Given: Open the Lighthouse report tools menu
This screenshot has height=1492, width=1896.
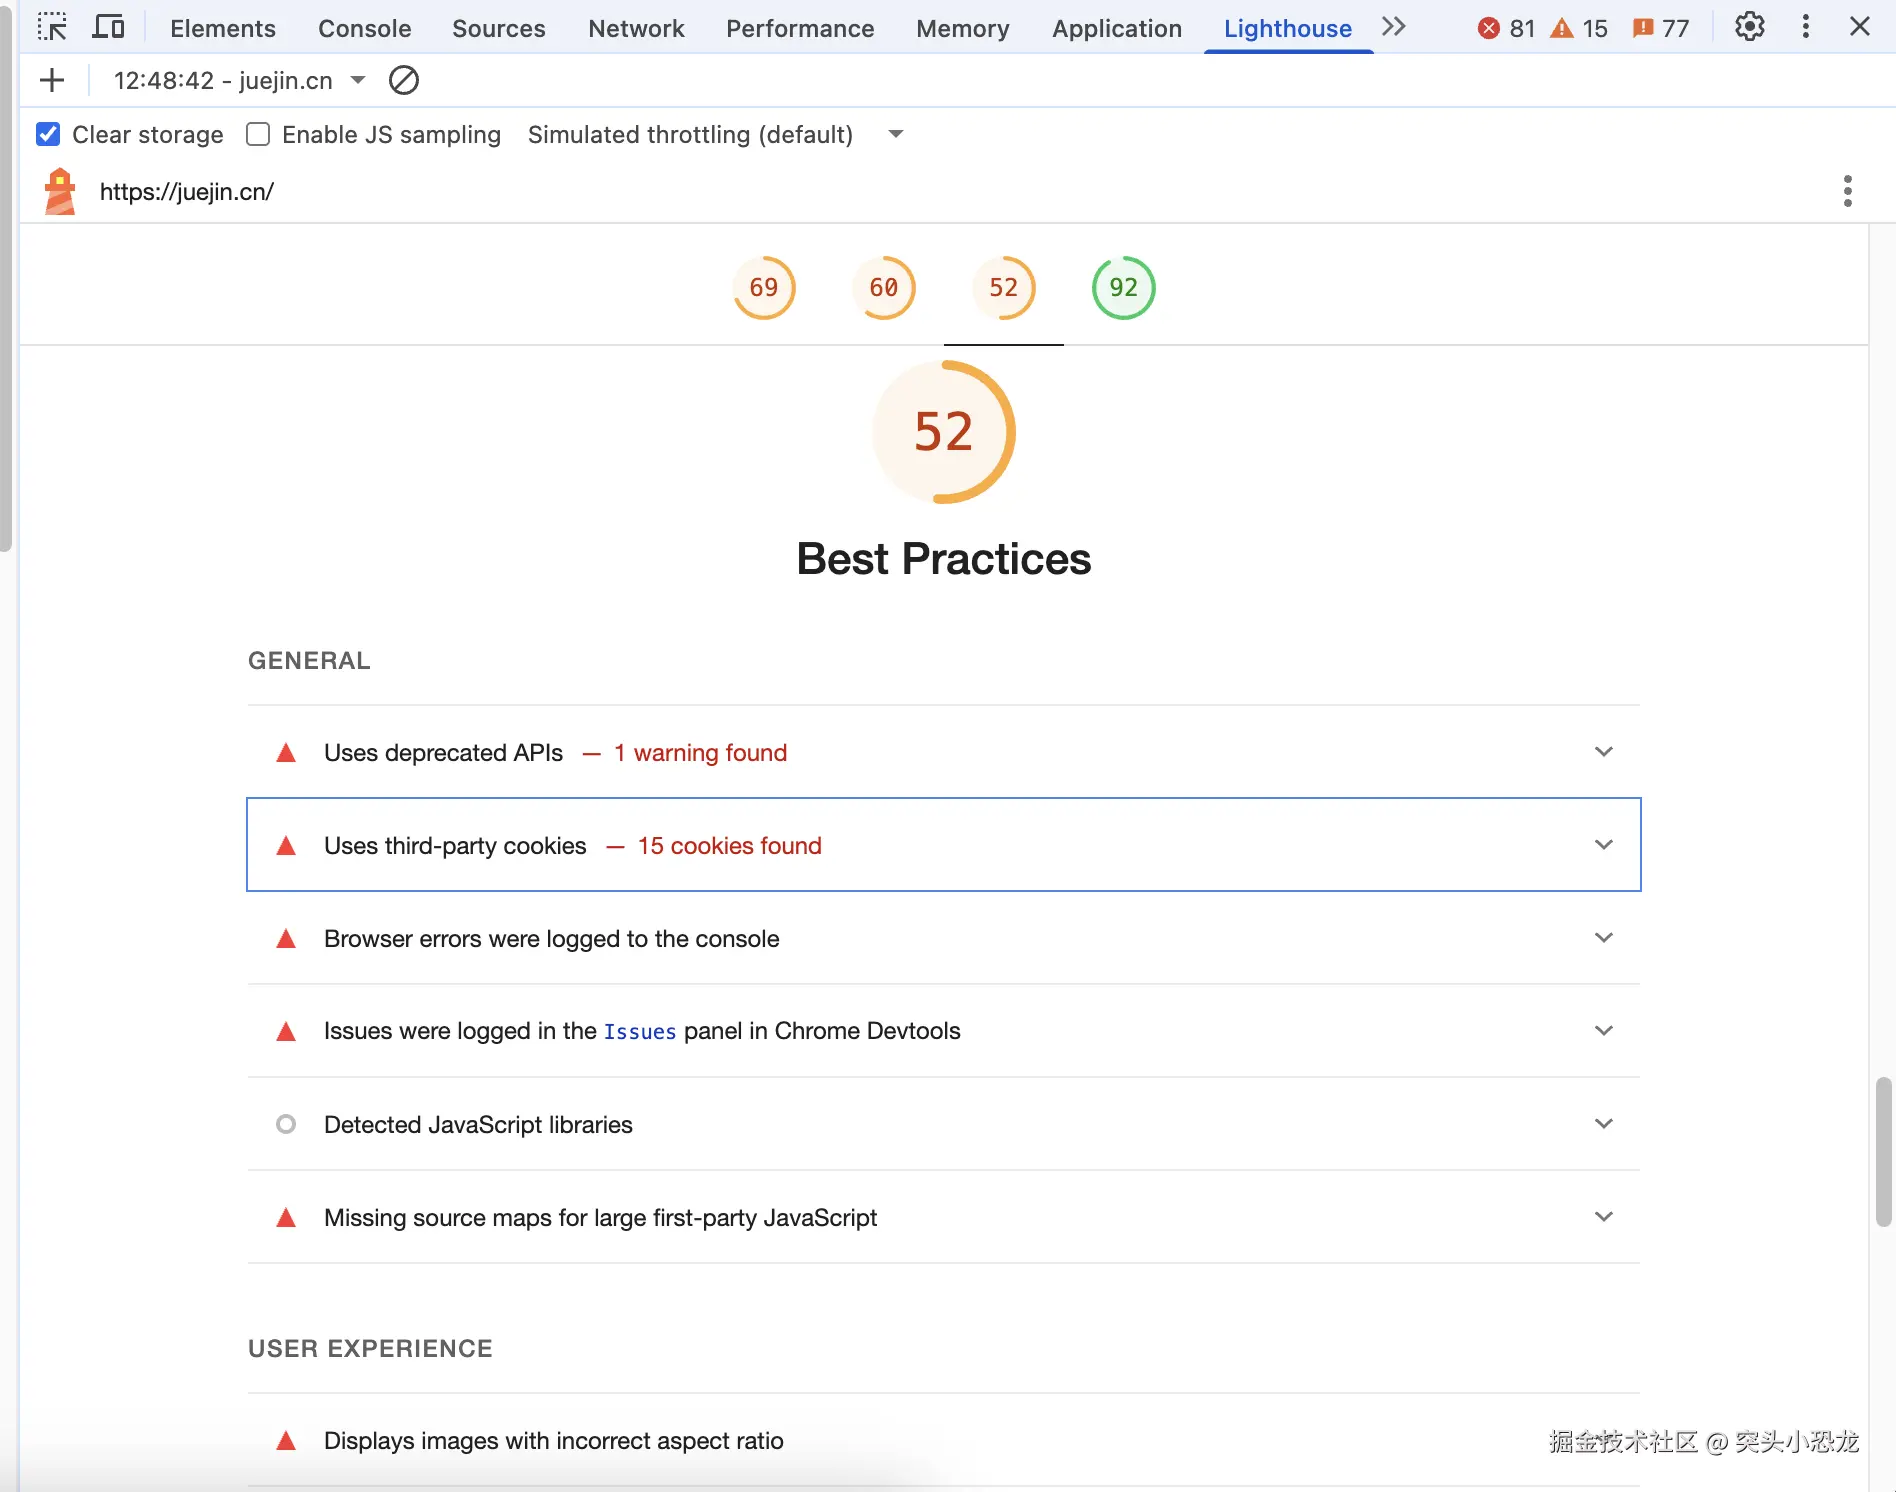Looking at the screenshot, I should pyautogui.click(x=1847, y=191).
